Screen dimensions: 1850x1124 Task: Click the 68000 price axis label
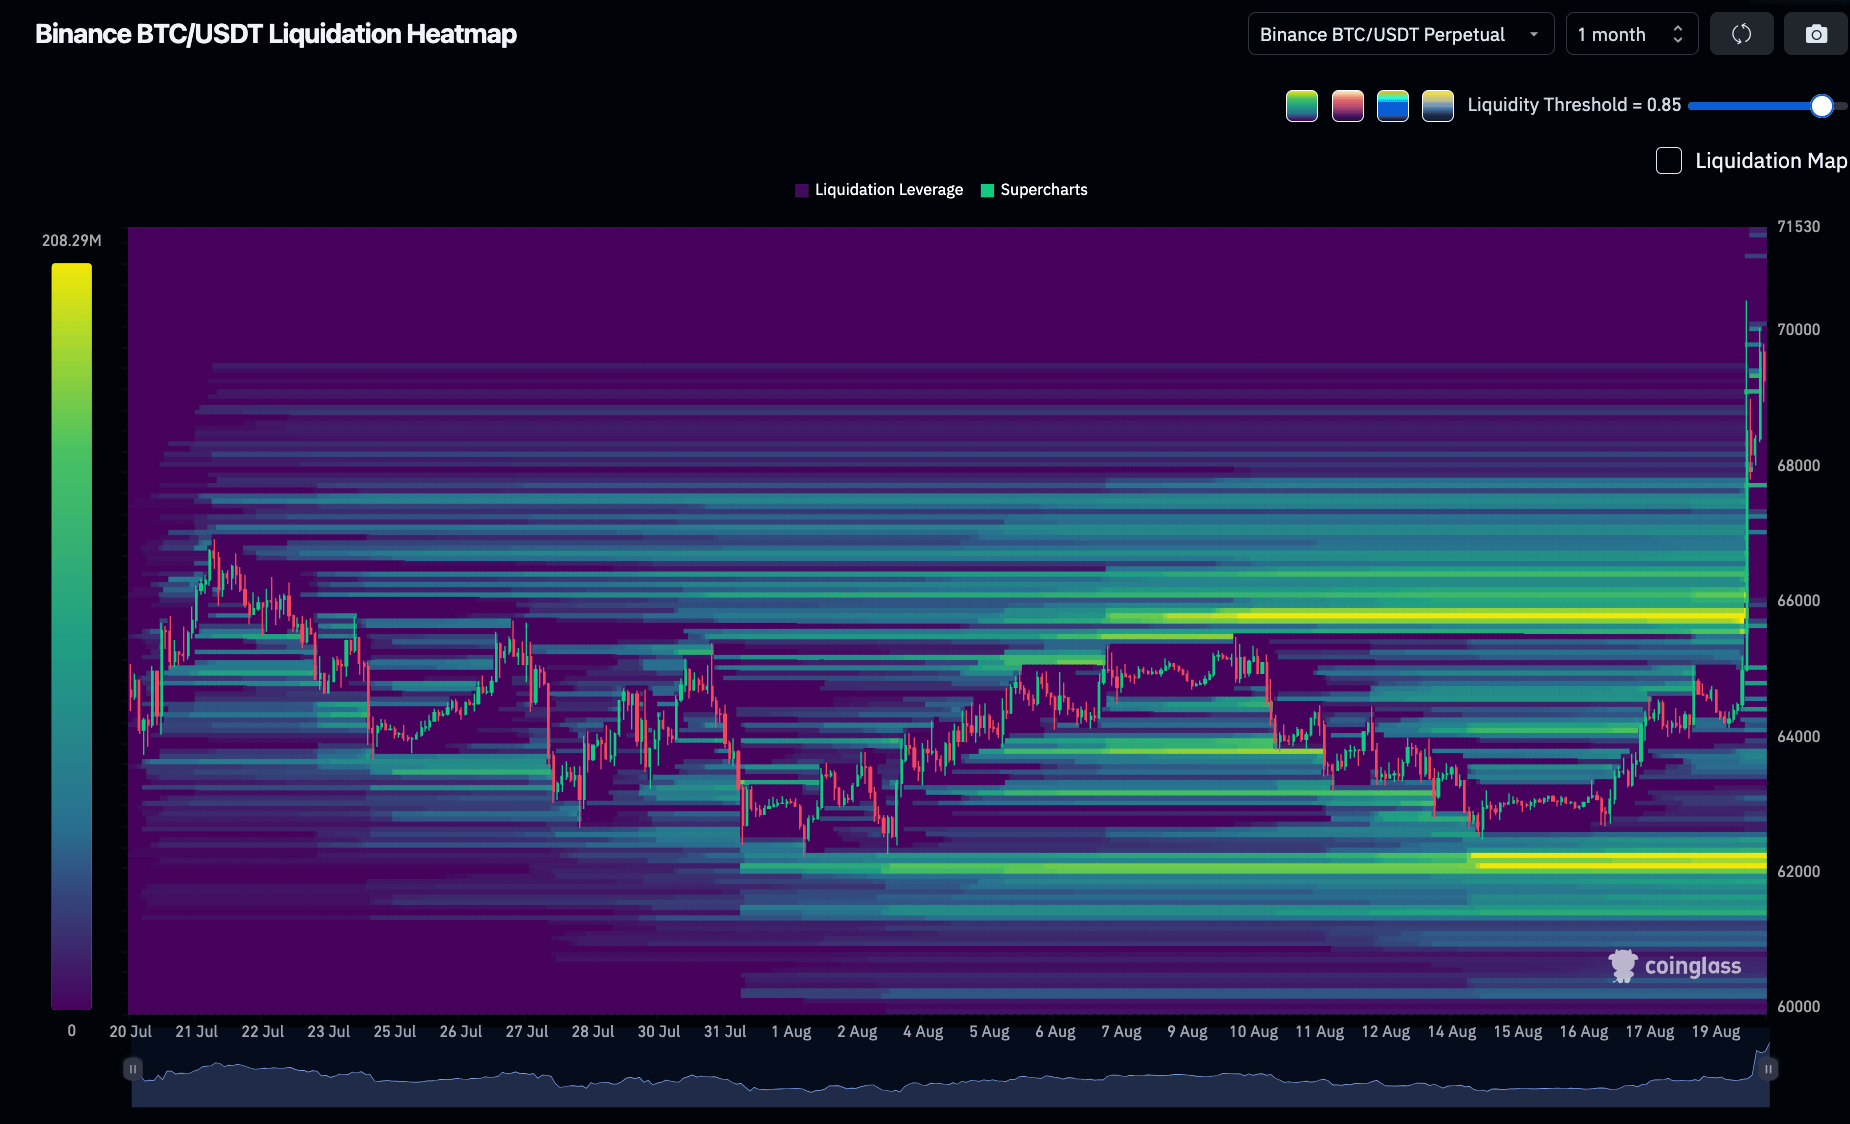(1799, 466)
